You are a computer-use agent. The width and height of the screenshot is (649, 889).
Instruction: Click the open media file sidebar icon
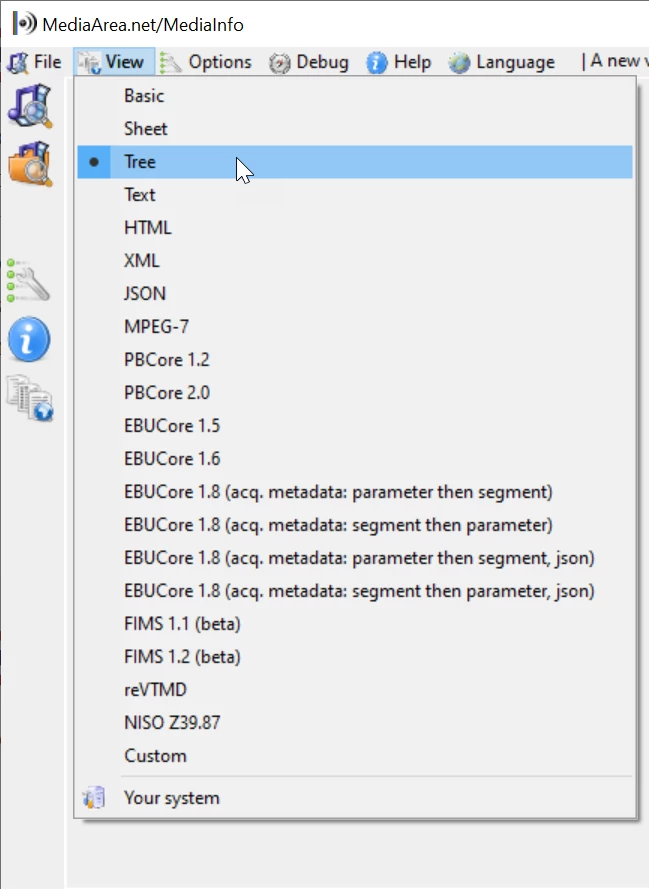(29, 106)
